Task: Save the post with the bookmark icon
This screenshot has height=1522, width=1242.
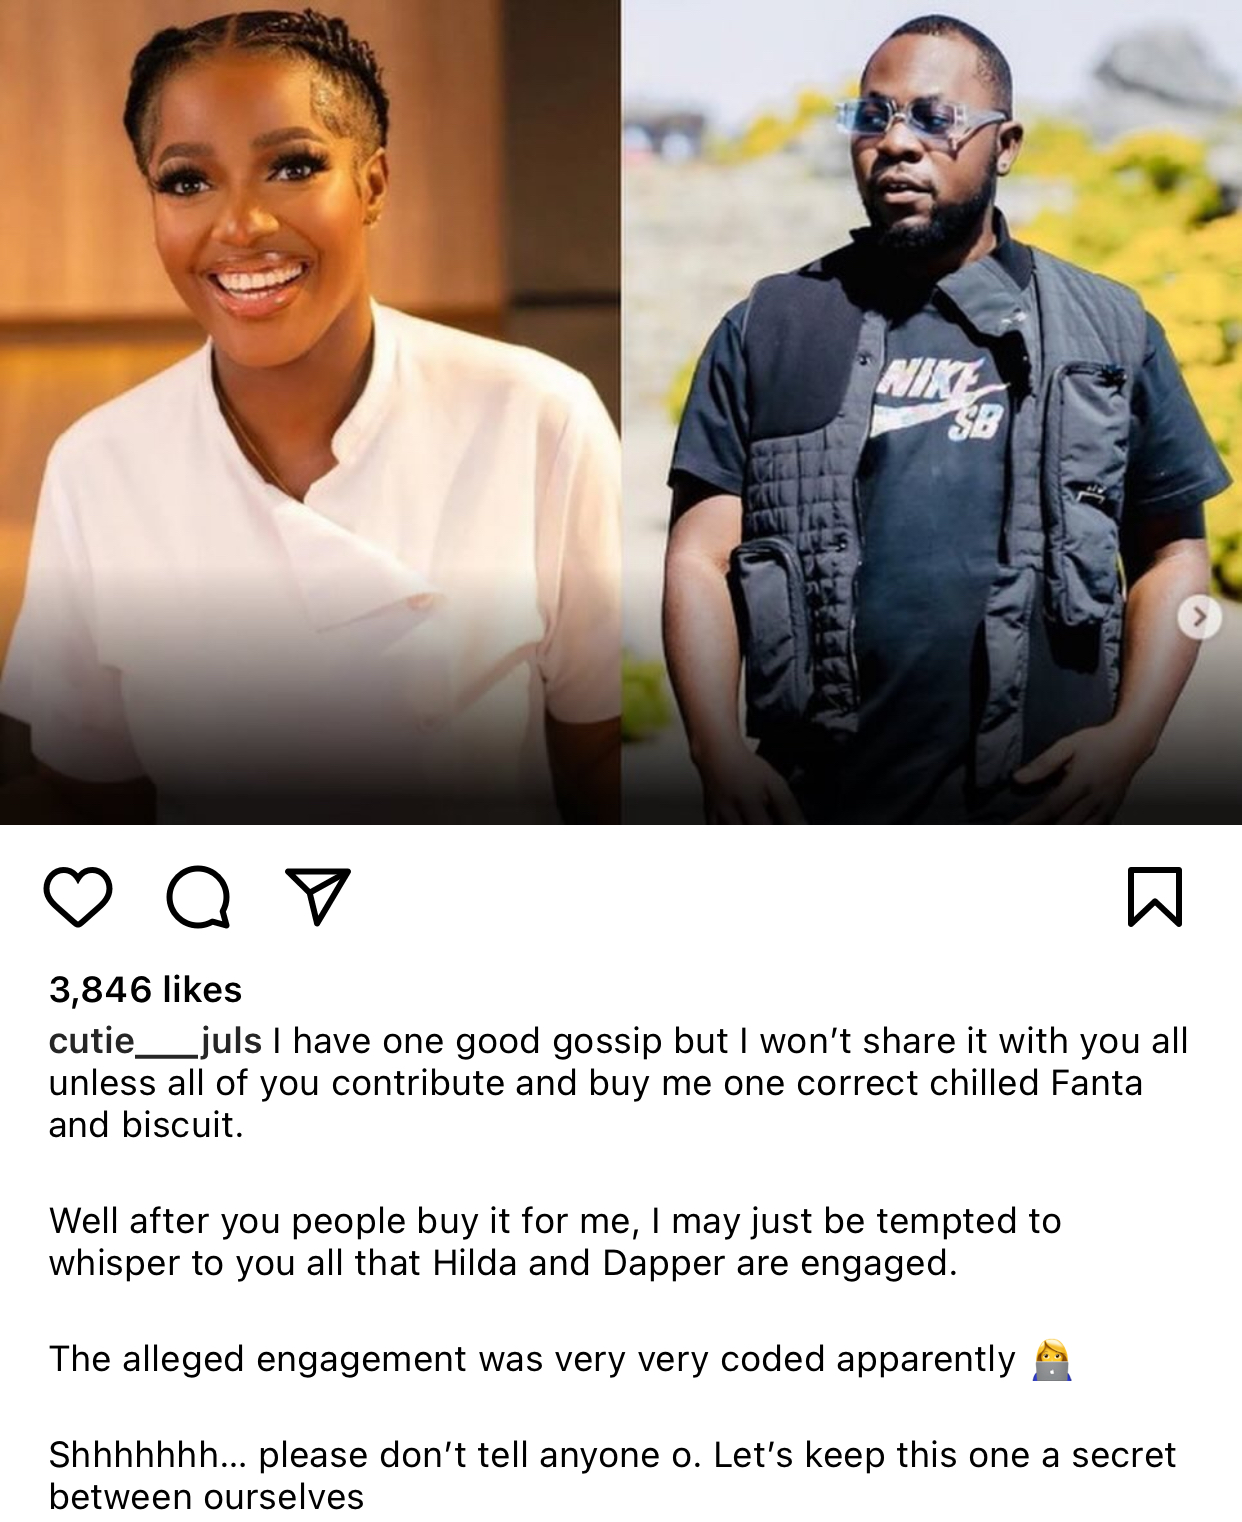Action: 1155,897
